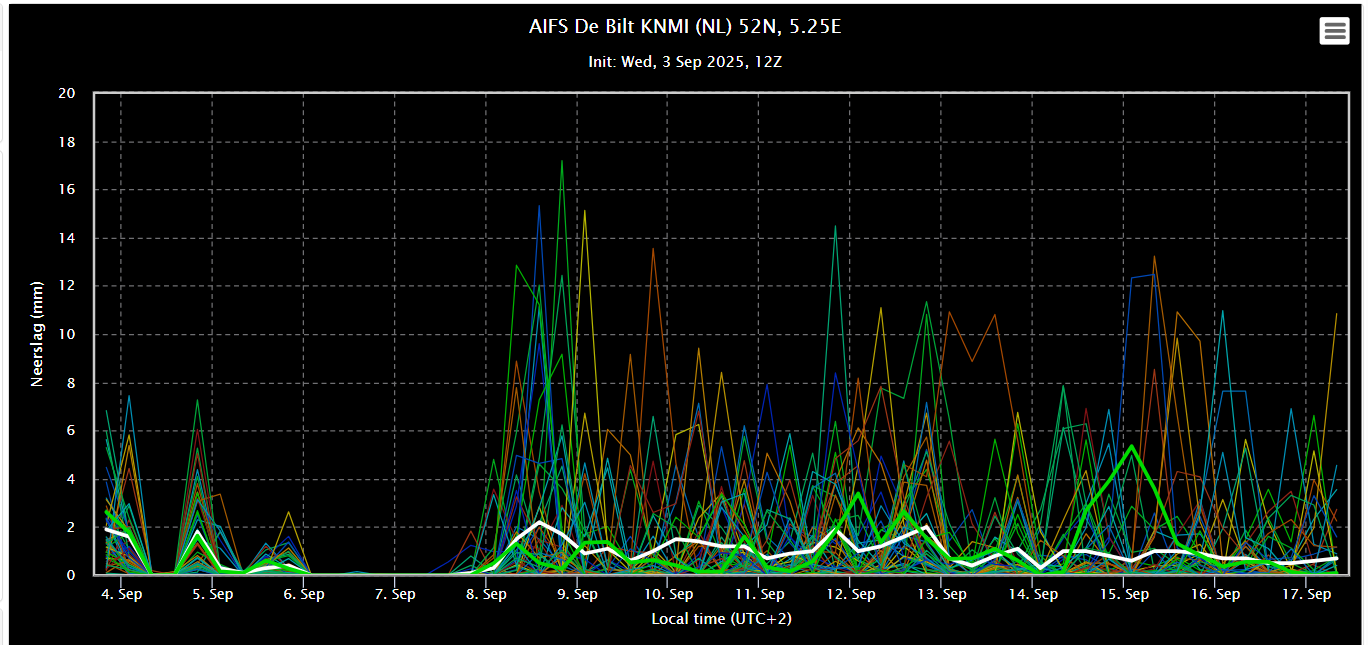Click the '11. Sep' x-axis label
This screenshot has height=645, width=1368.
[x=759, y=594]
